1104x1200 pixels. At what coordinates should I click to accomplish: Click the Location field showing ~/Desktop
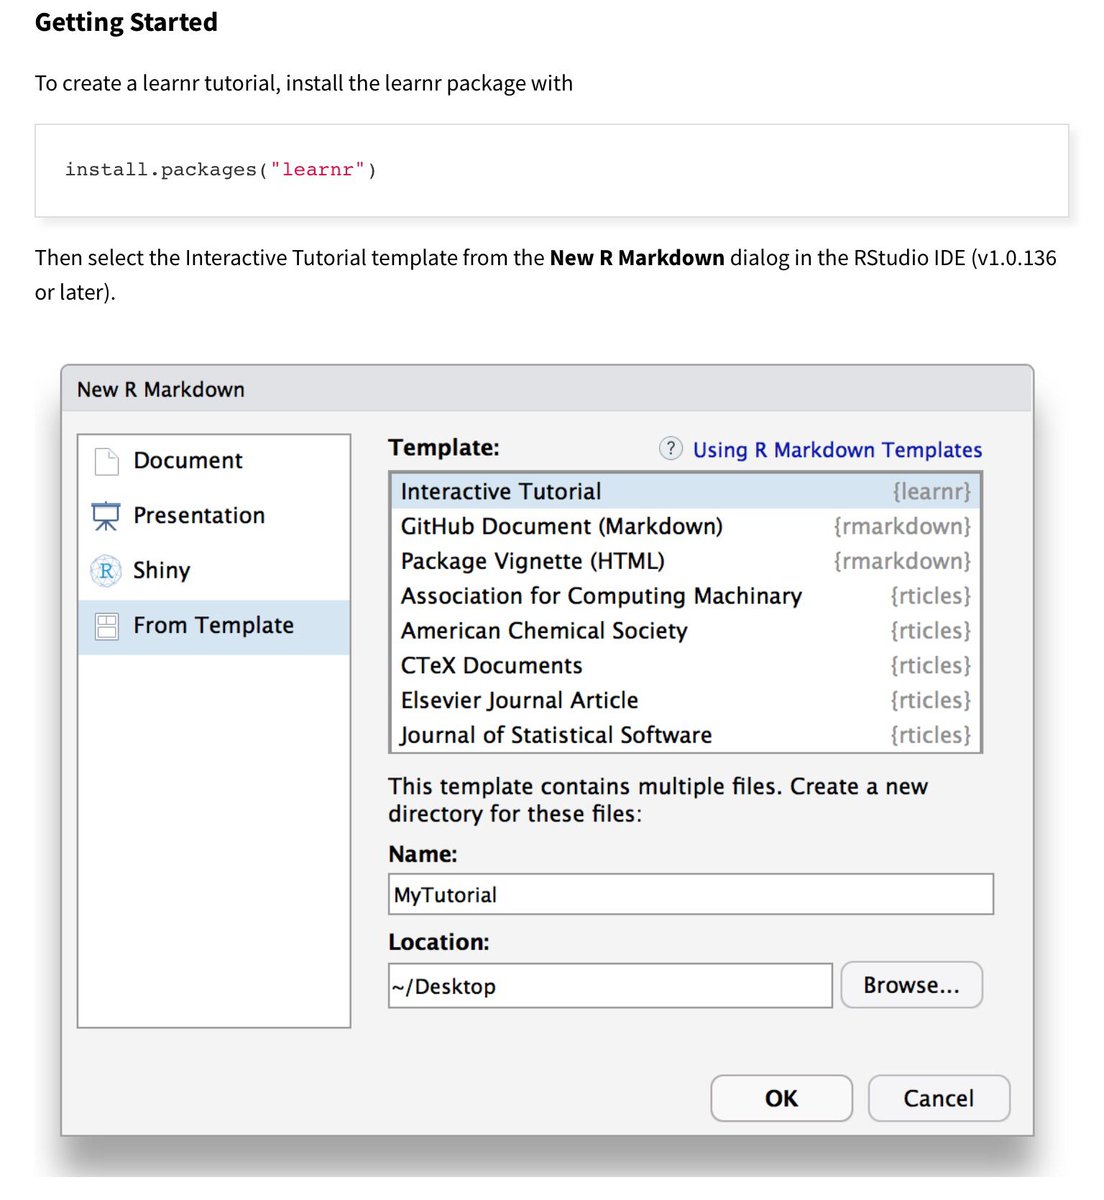[610, 986]
